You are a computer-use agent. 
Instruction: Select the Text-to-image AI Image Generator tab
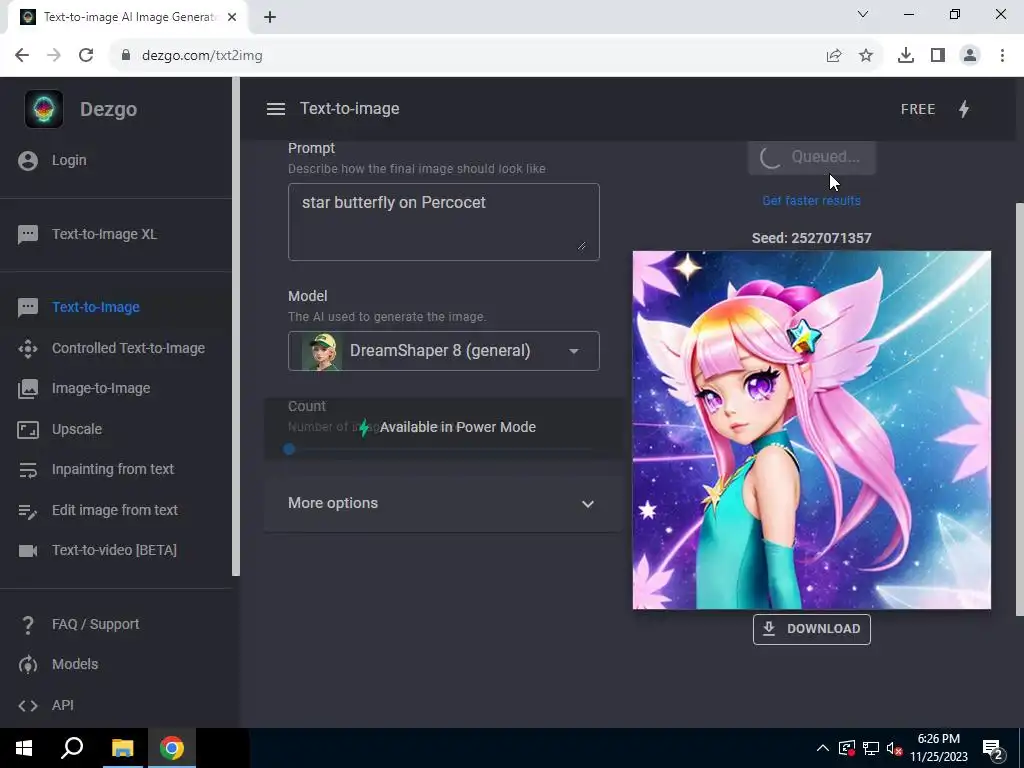128,17
